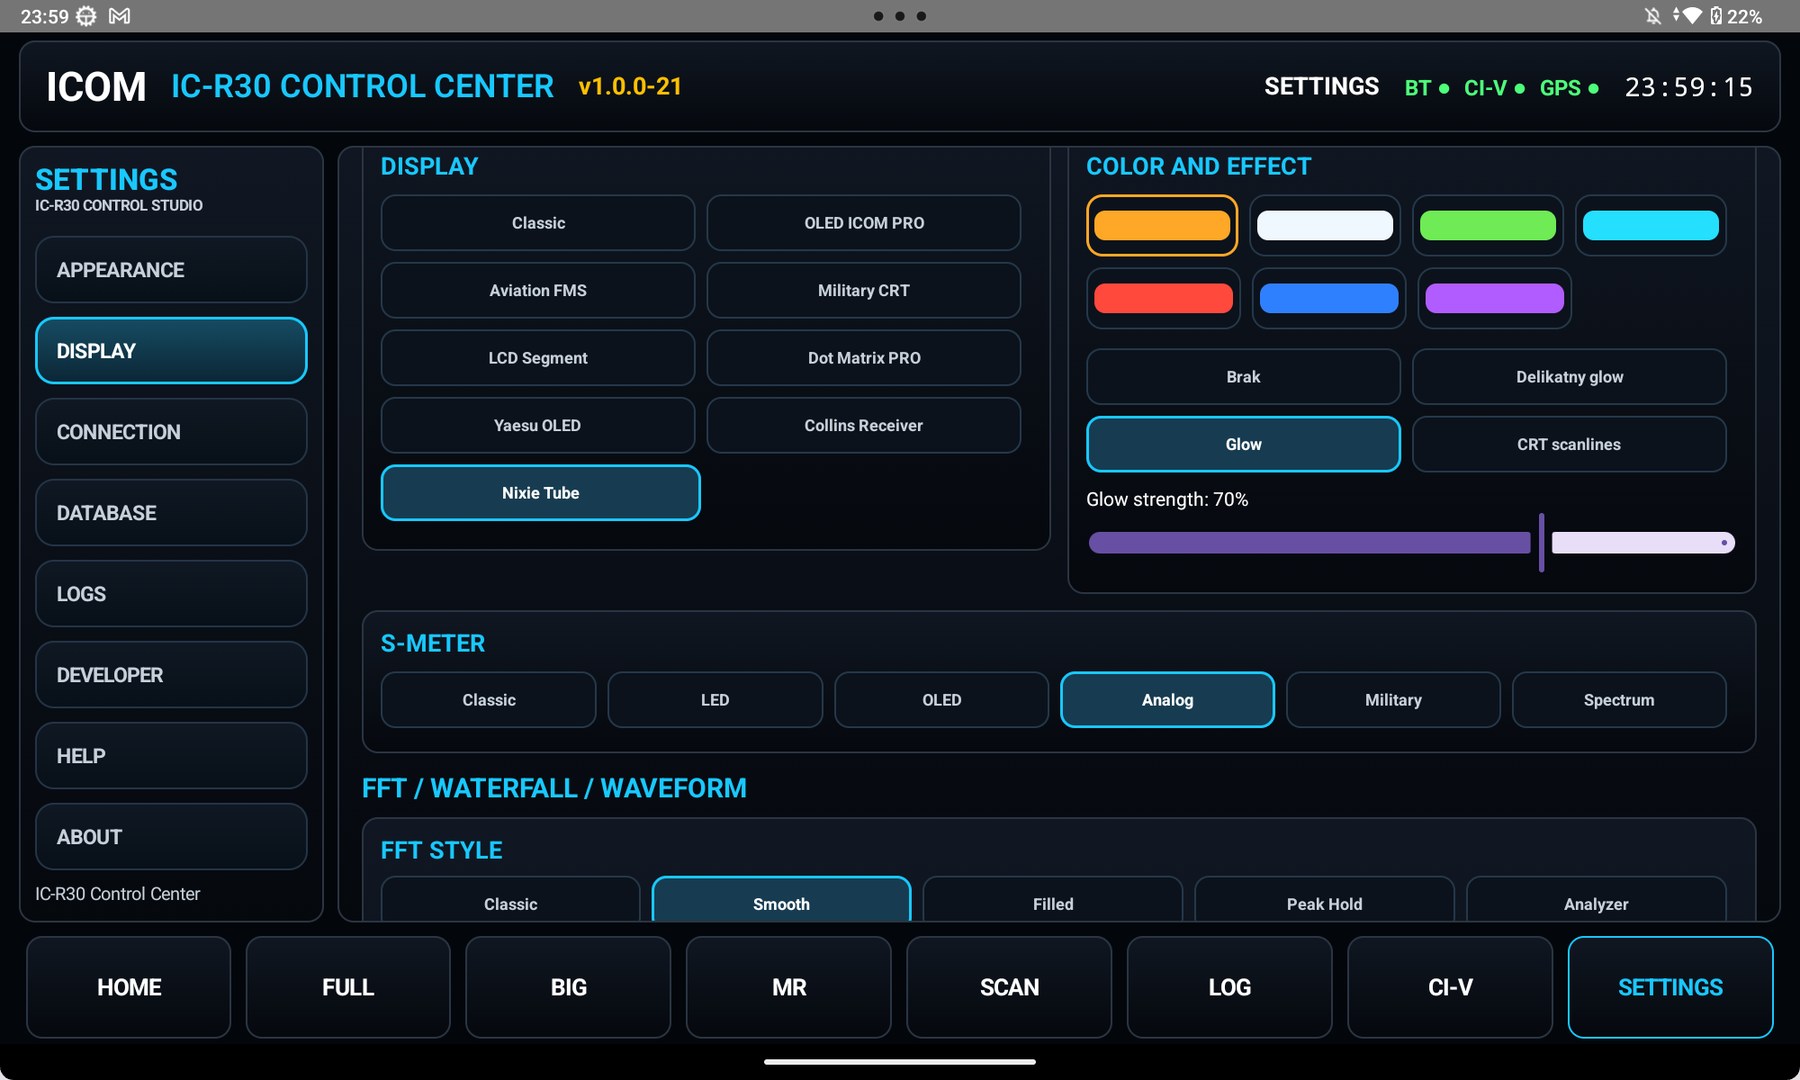
Task: Choose the Aviation FMS display
Action: [538, 290]
